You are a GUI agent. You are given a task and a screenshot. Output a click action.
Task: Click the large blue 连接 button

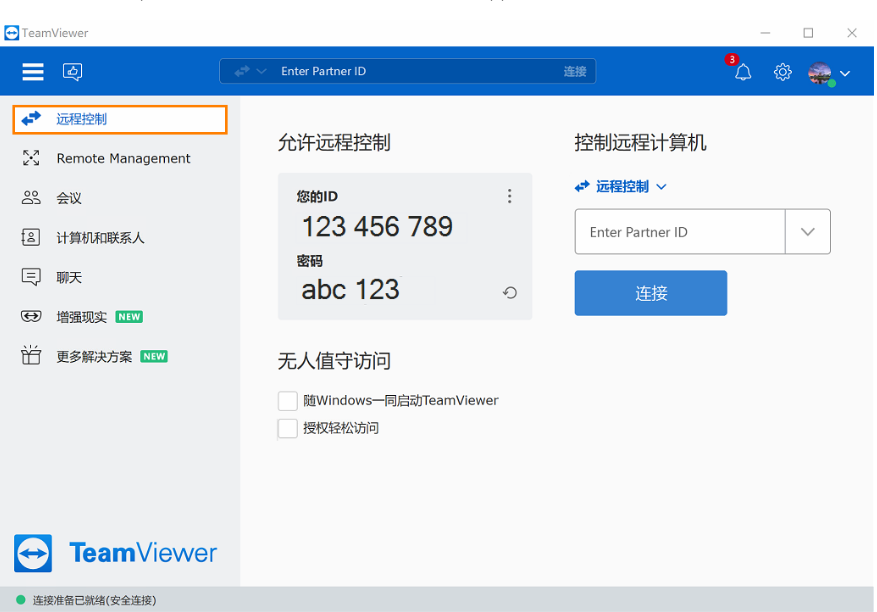pyautogui.click(x=650, y=293)
